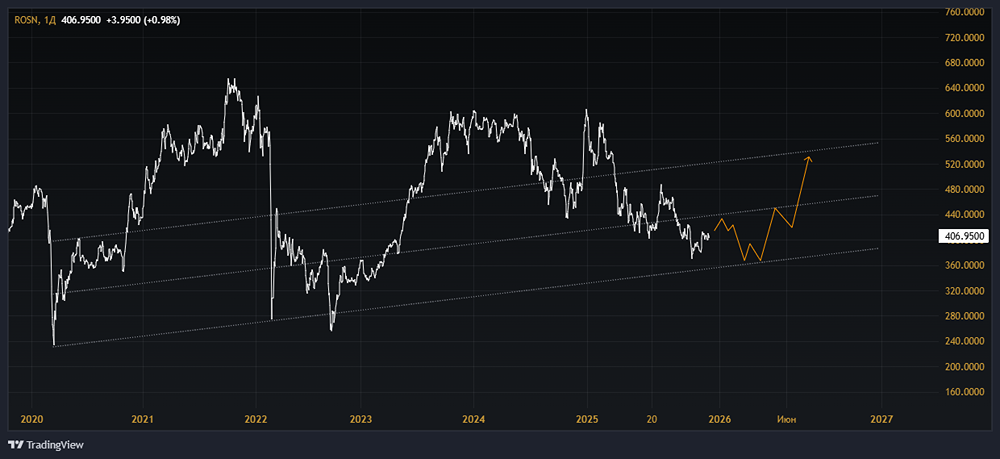Click the Июн label on time axis

tap(786, 419)
